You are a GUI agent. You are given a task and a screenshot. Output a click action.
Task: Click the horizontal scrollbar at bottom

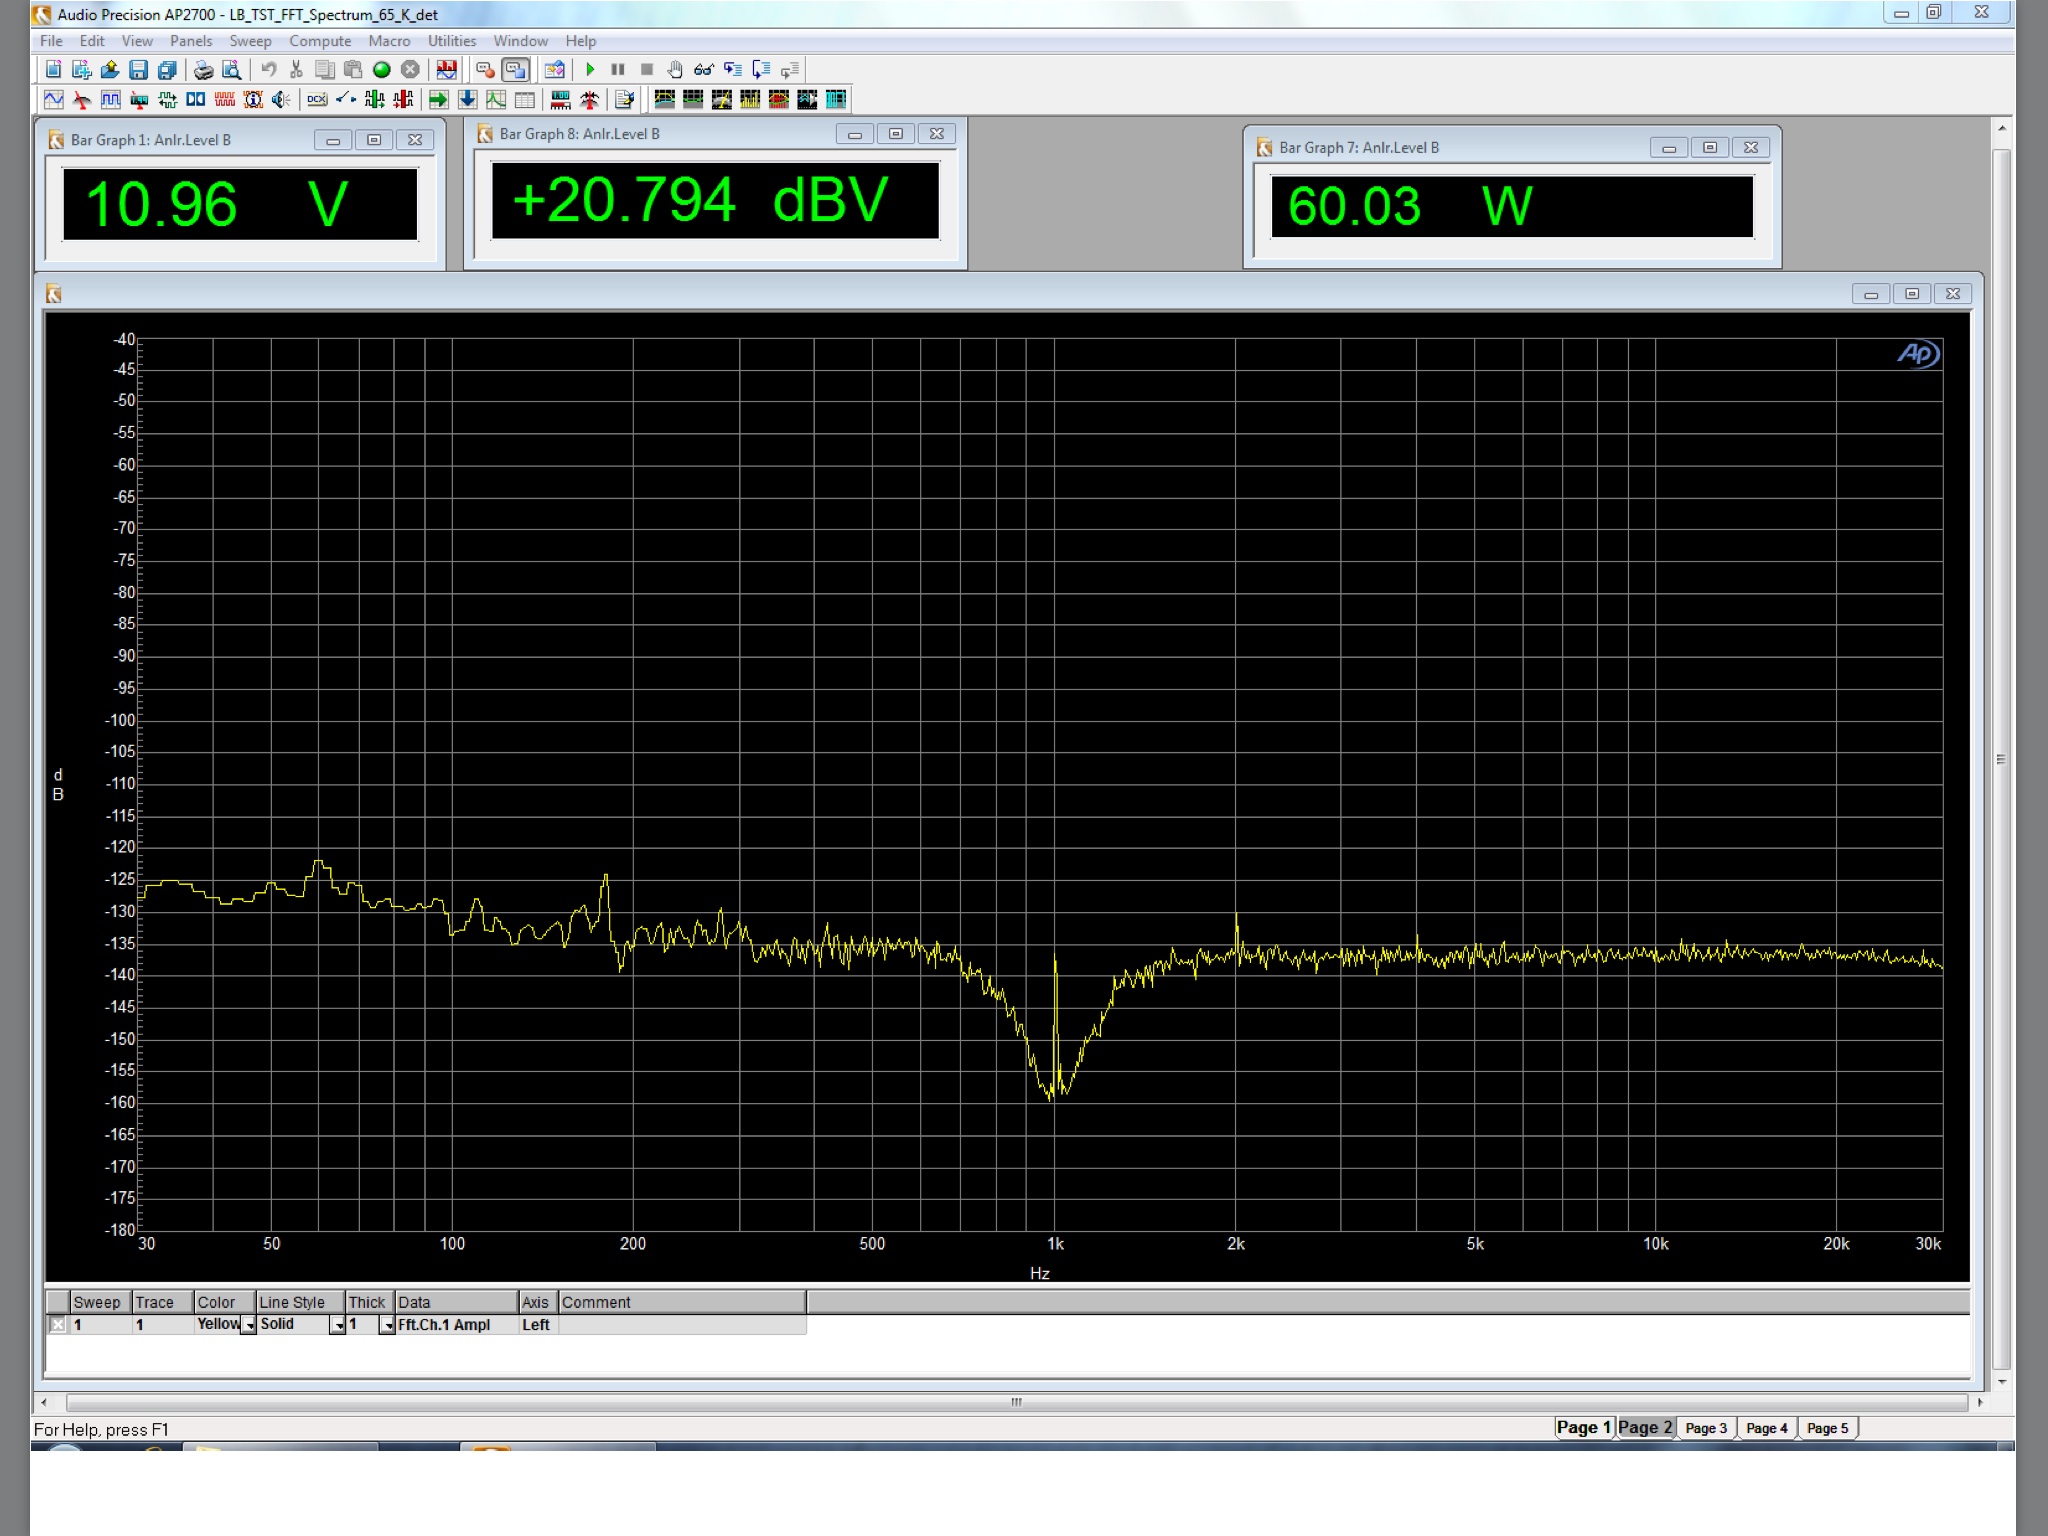[x=1015, y=1402]
